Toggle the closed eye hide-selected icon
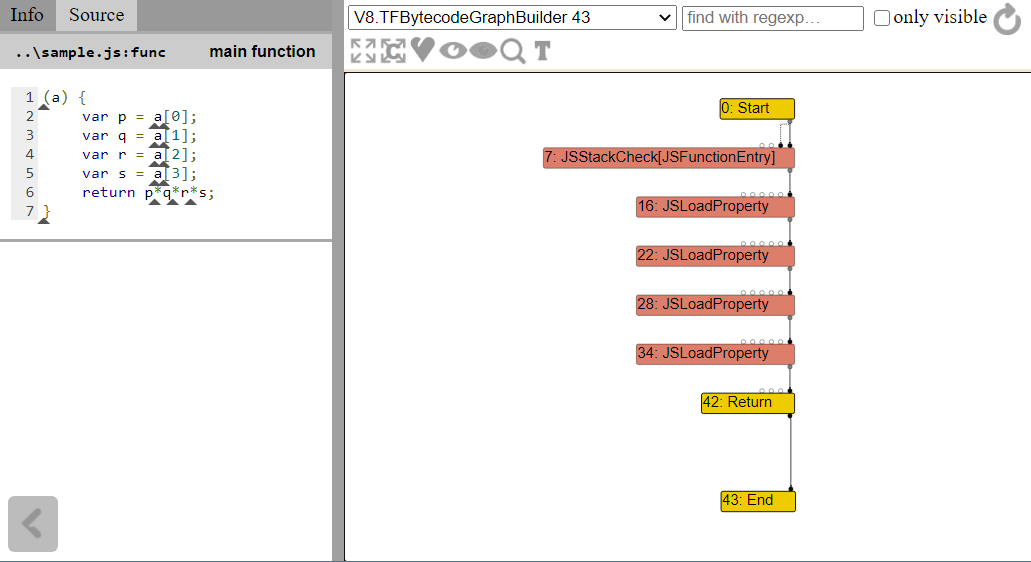 [483, 51]
